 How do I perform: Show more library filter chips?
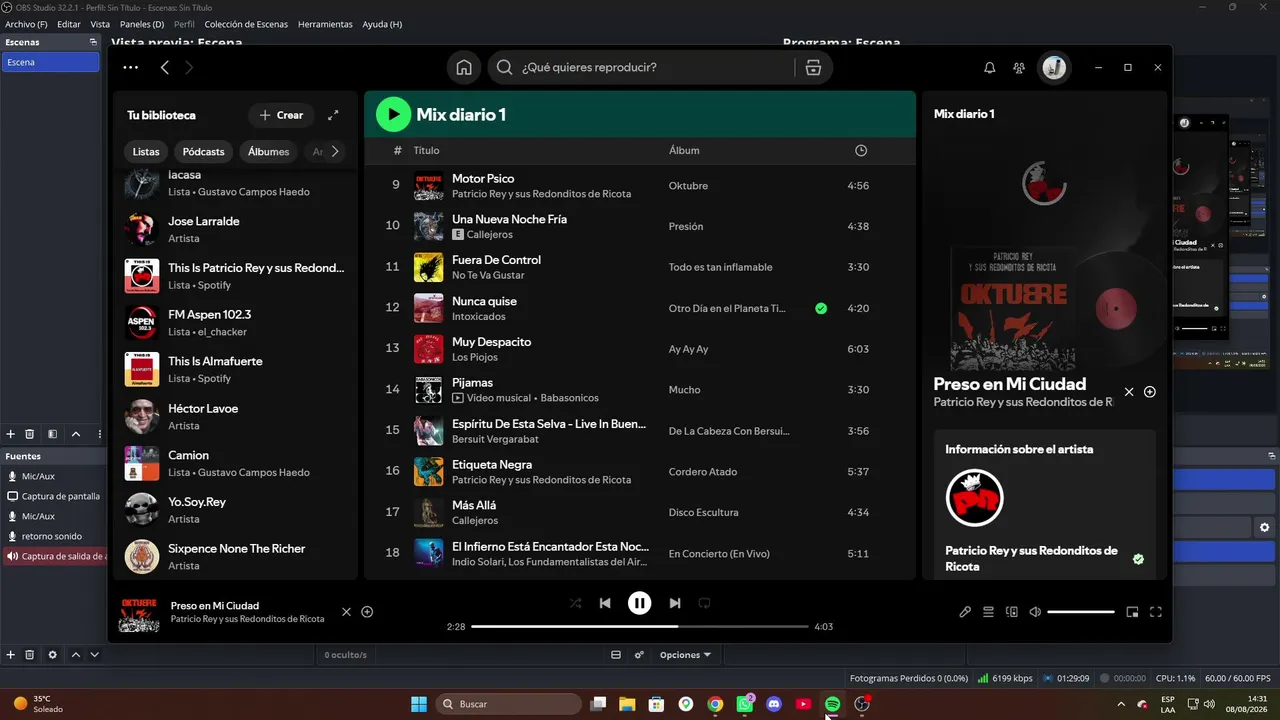pos(335,152)
